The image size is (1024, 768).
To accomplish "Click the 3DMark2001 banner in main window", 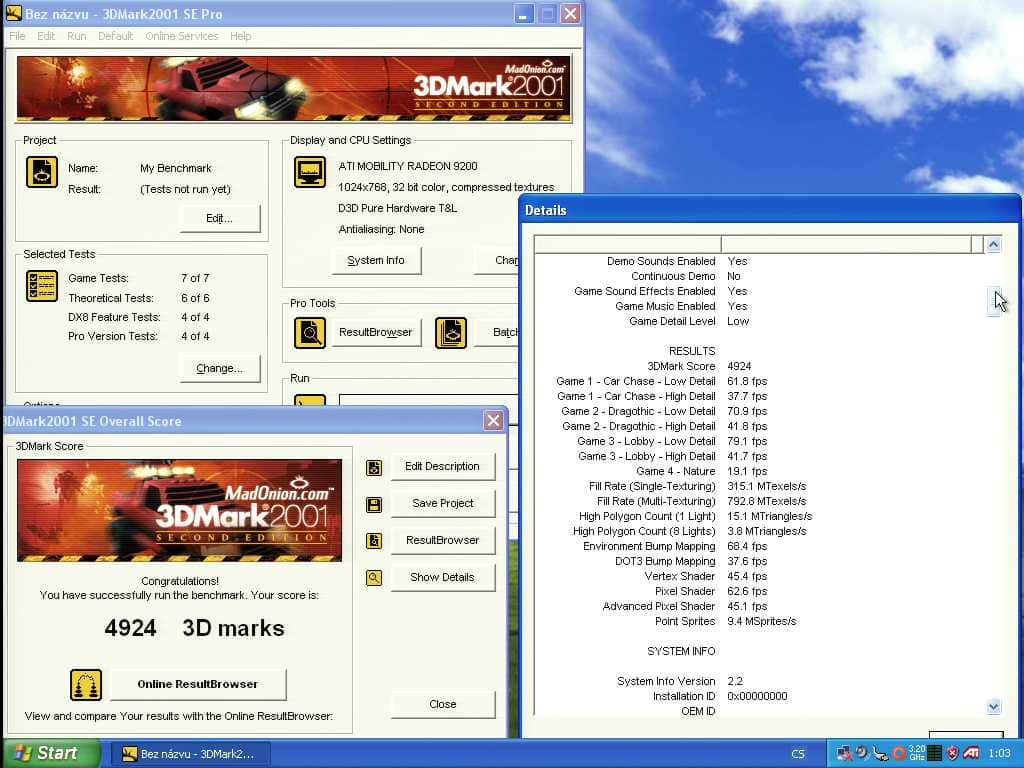I will point(294,89).
